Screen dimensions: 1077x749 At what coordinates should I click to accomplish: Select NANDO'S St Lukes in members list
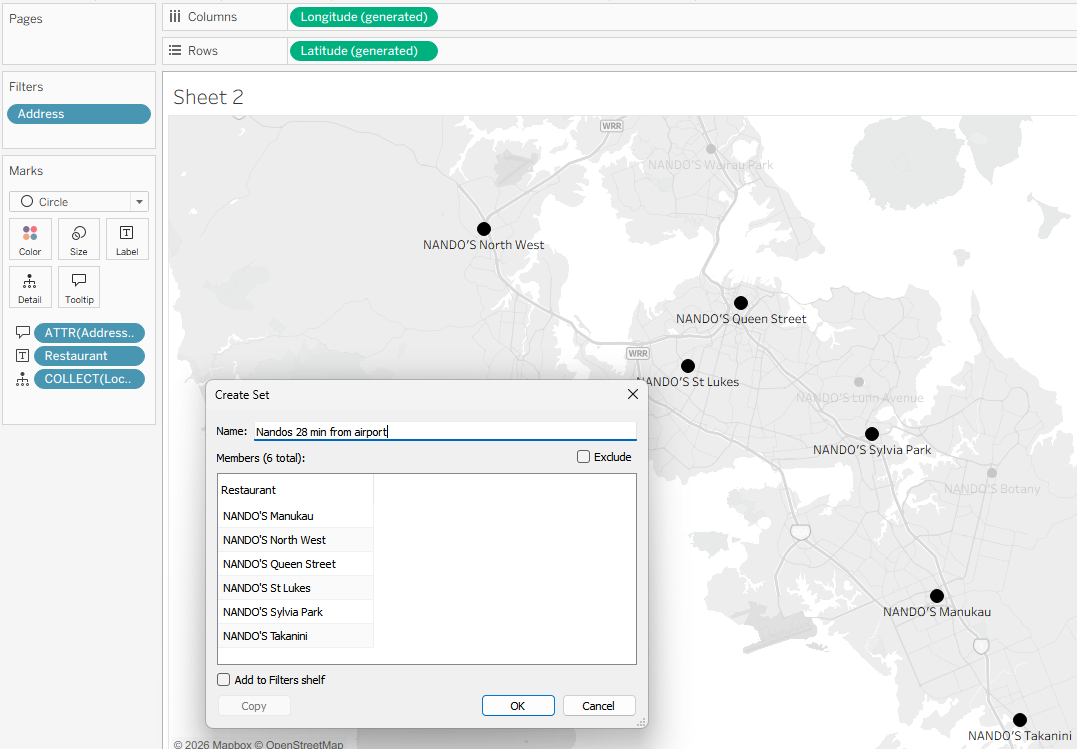[x=295, y=588]
